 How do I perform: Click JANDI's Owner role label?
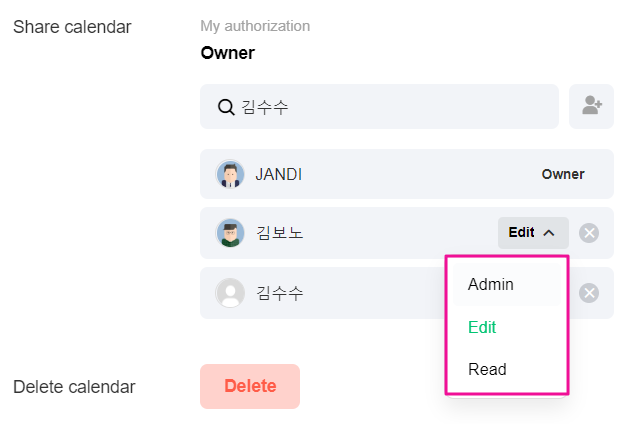click(x=563, y=174)
